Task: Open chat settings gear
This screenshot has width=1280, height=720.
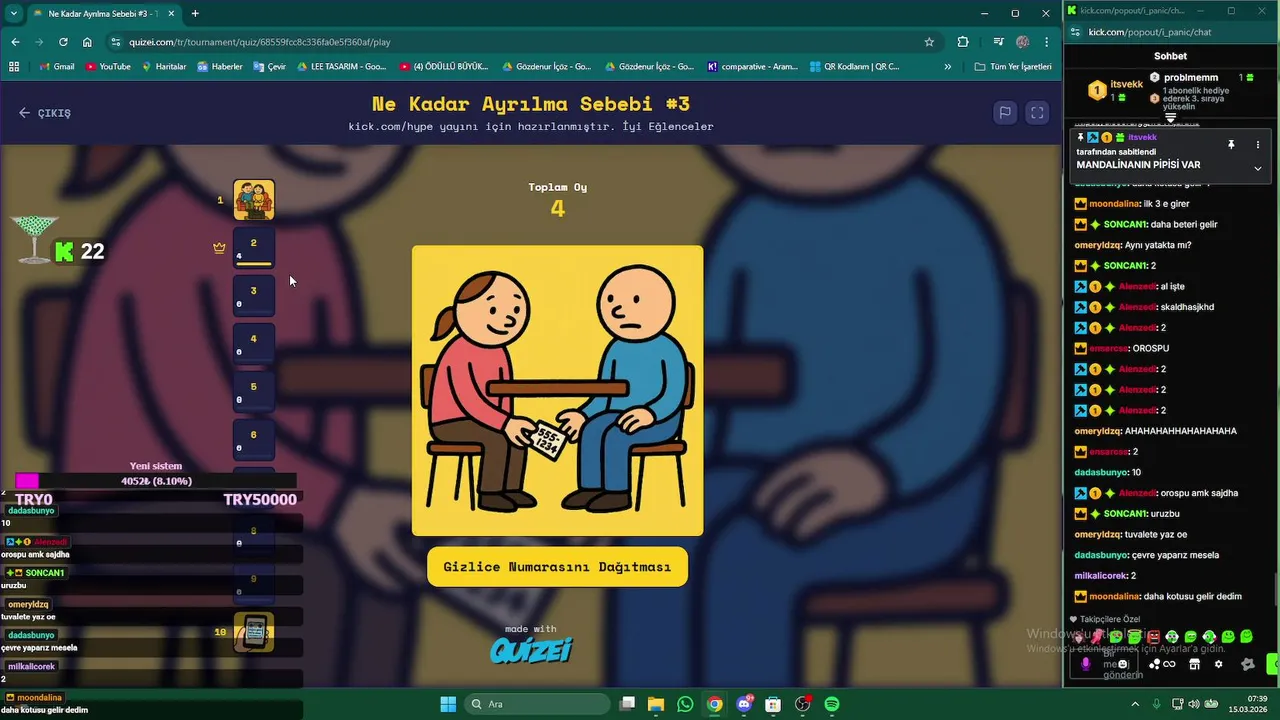Action: pos(1218,664)
